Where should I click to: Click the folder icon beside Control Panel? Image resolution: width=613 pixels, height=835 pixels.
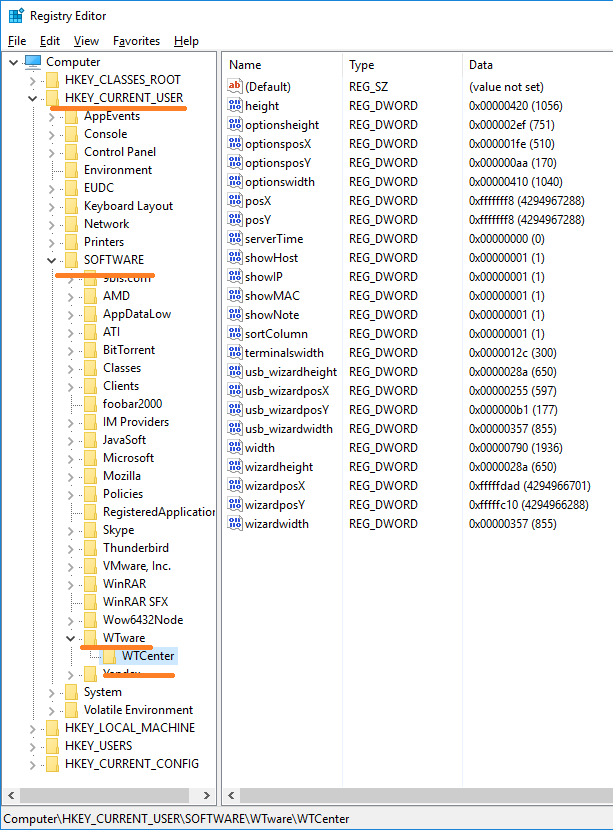pos(71,152)
